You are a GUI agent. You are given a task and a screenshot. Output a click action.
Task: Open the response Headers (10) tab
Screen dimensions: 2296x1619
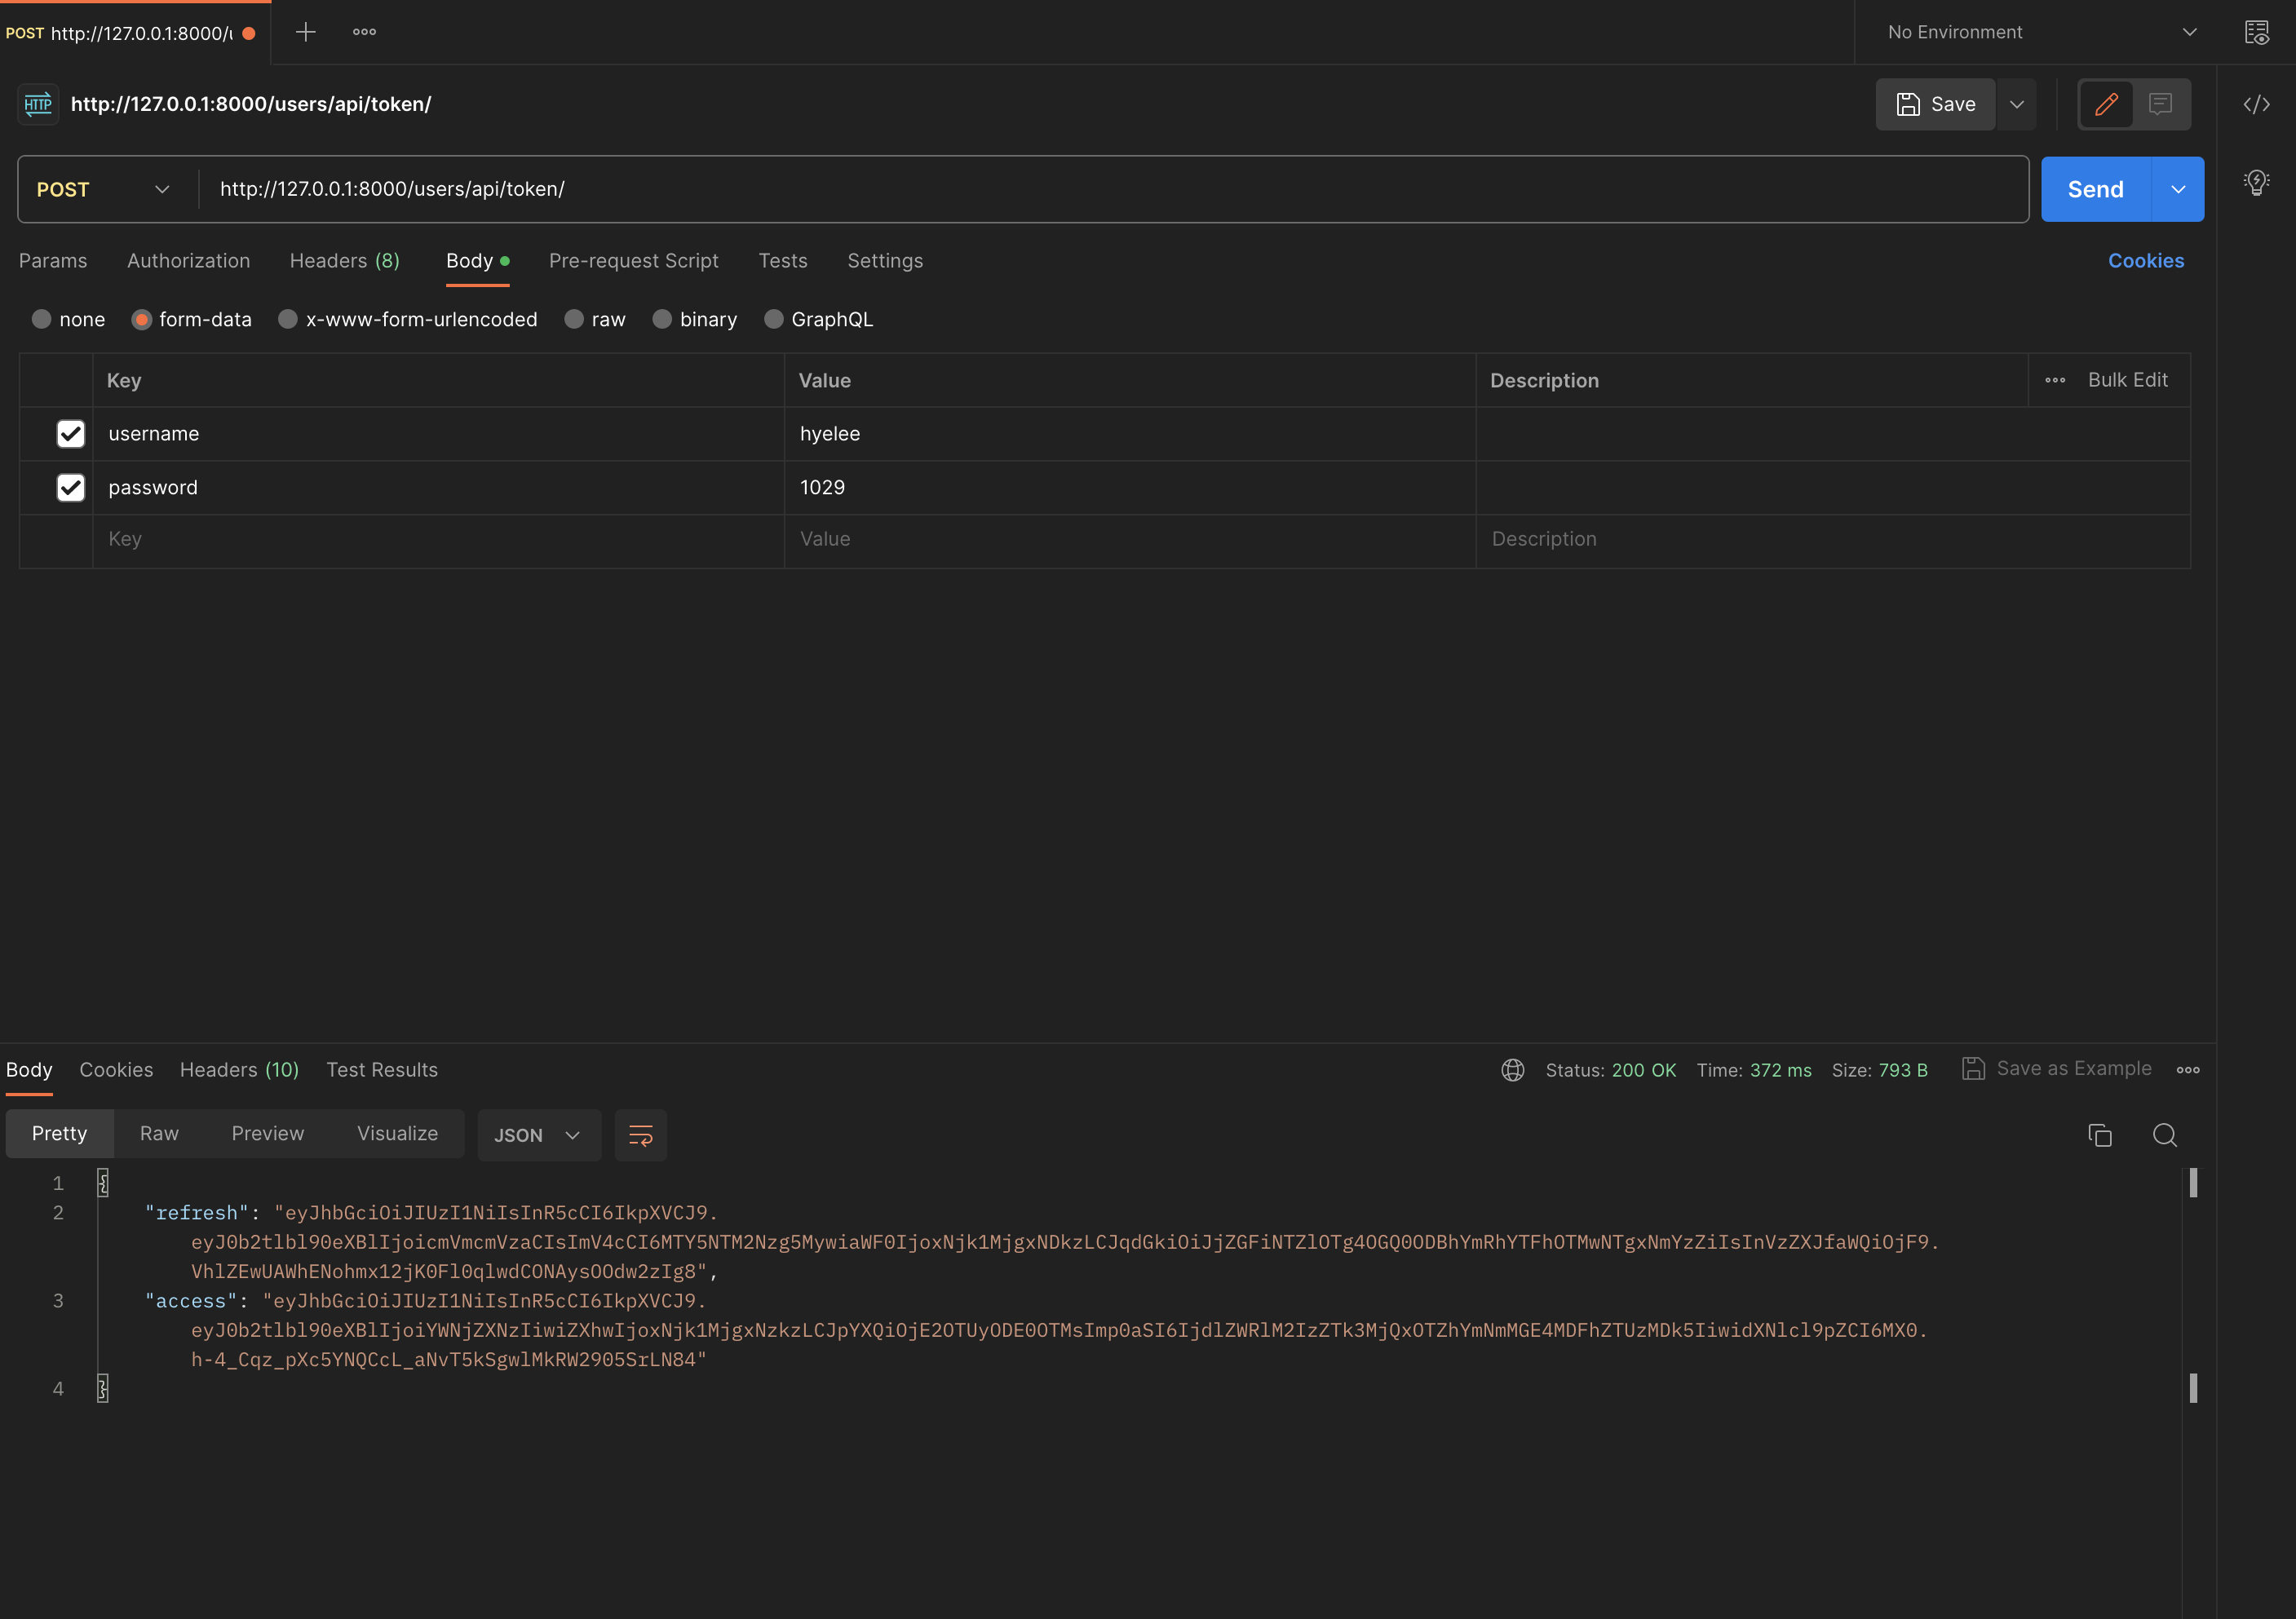(x=239, y=1070)
